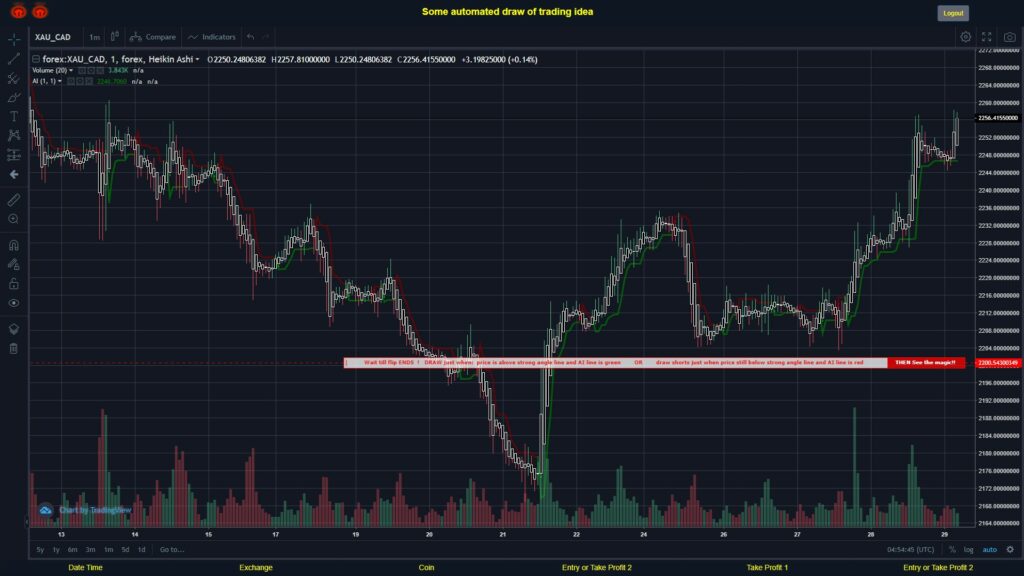Click the balance-scale icon beside Compare
Image resolution: width=1024 pixels, height=576 pixels.
[135, 37]
